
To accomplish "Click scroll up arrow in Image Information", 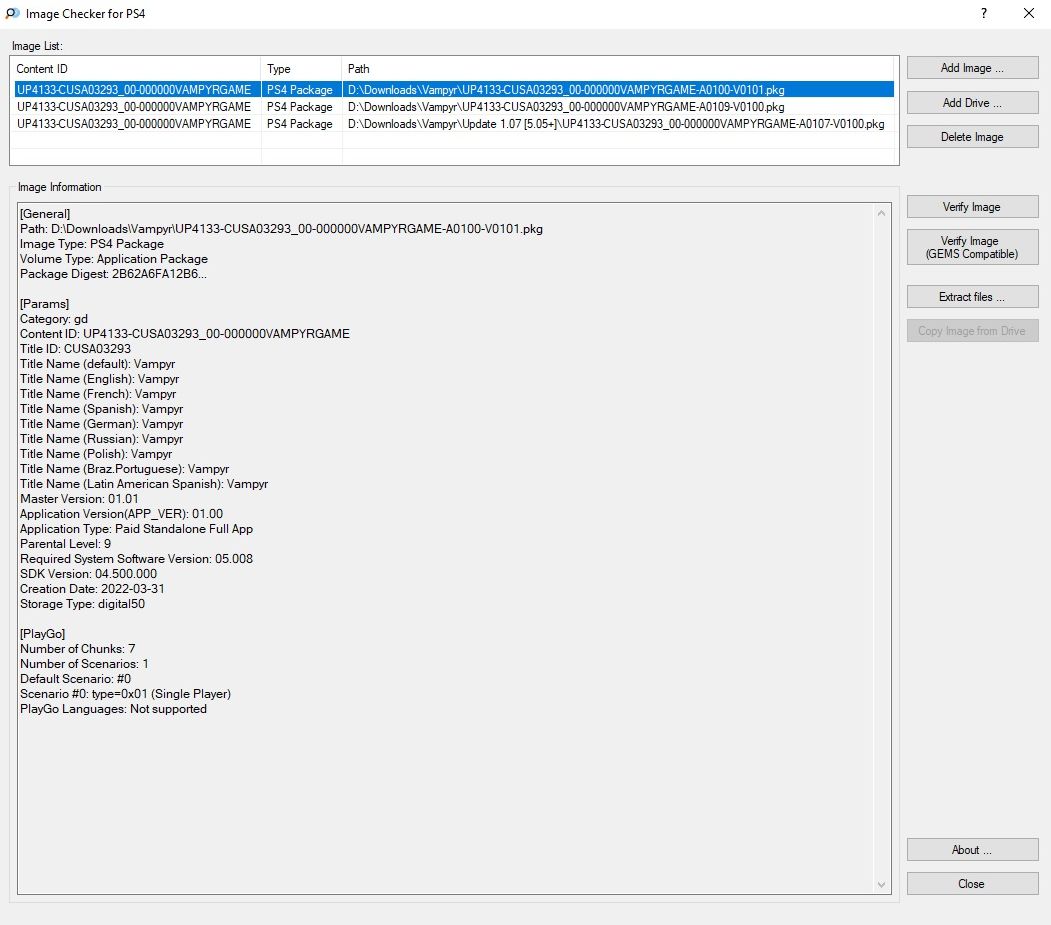I will [881, 213].
